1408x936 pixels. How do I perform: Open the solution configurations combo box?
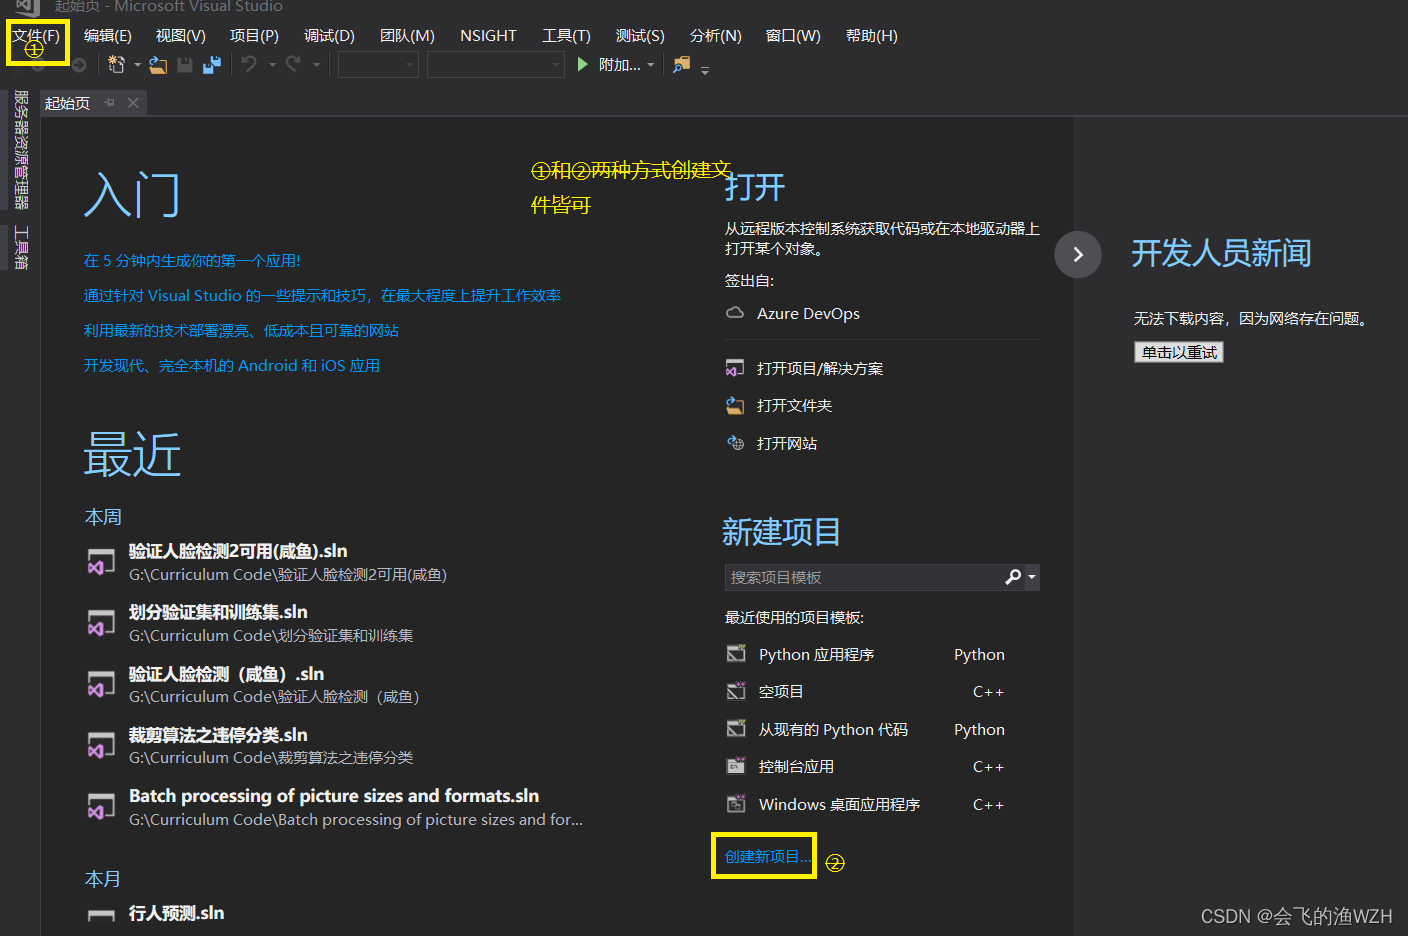coord(378,65)
